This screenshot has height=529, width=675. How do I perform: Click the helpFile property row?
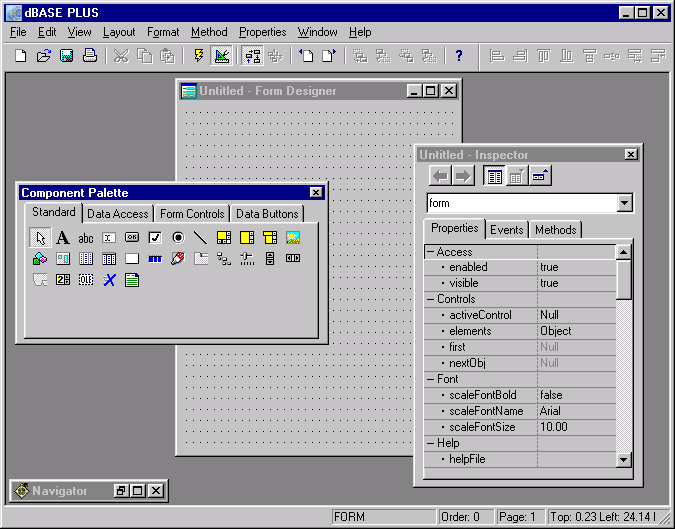pyautogui.click(x=520, y=459)
